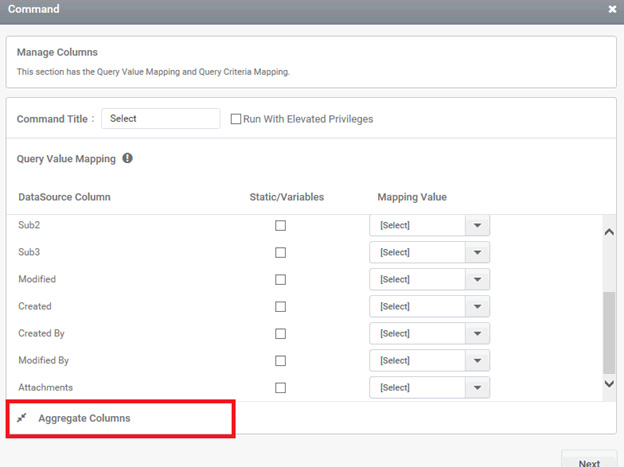Close the Command dialog with the X icon

[x=612, y=9]
